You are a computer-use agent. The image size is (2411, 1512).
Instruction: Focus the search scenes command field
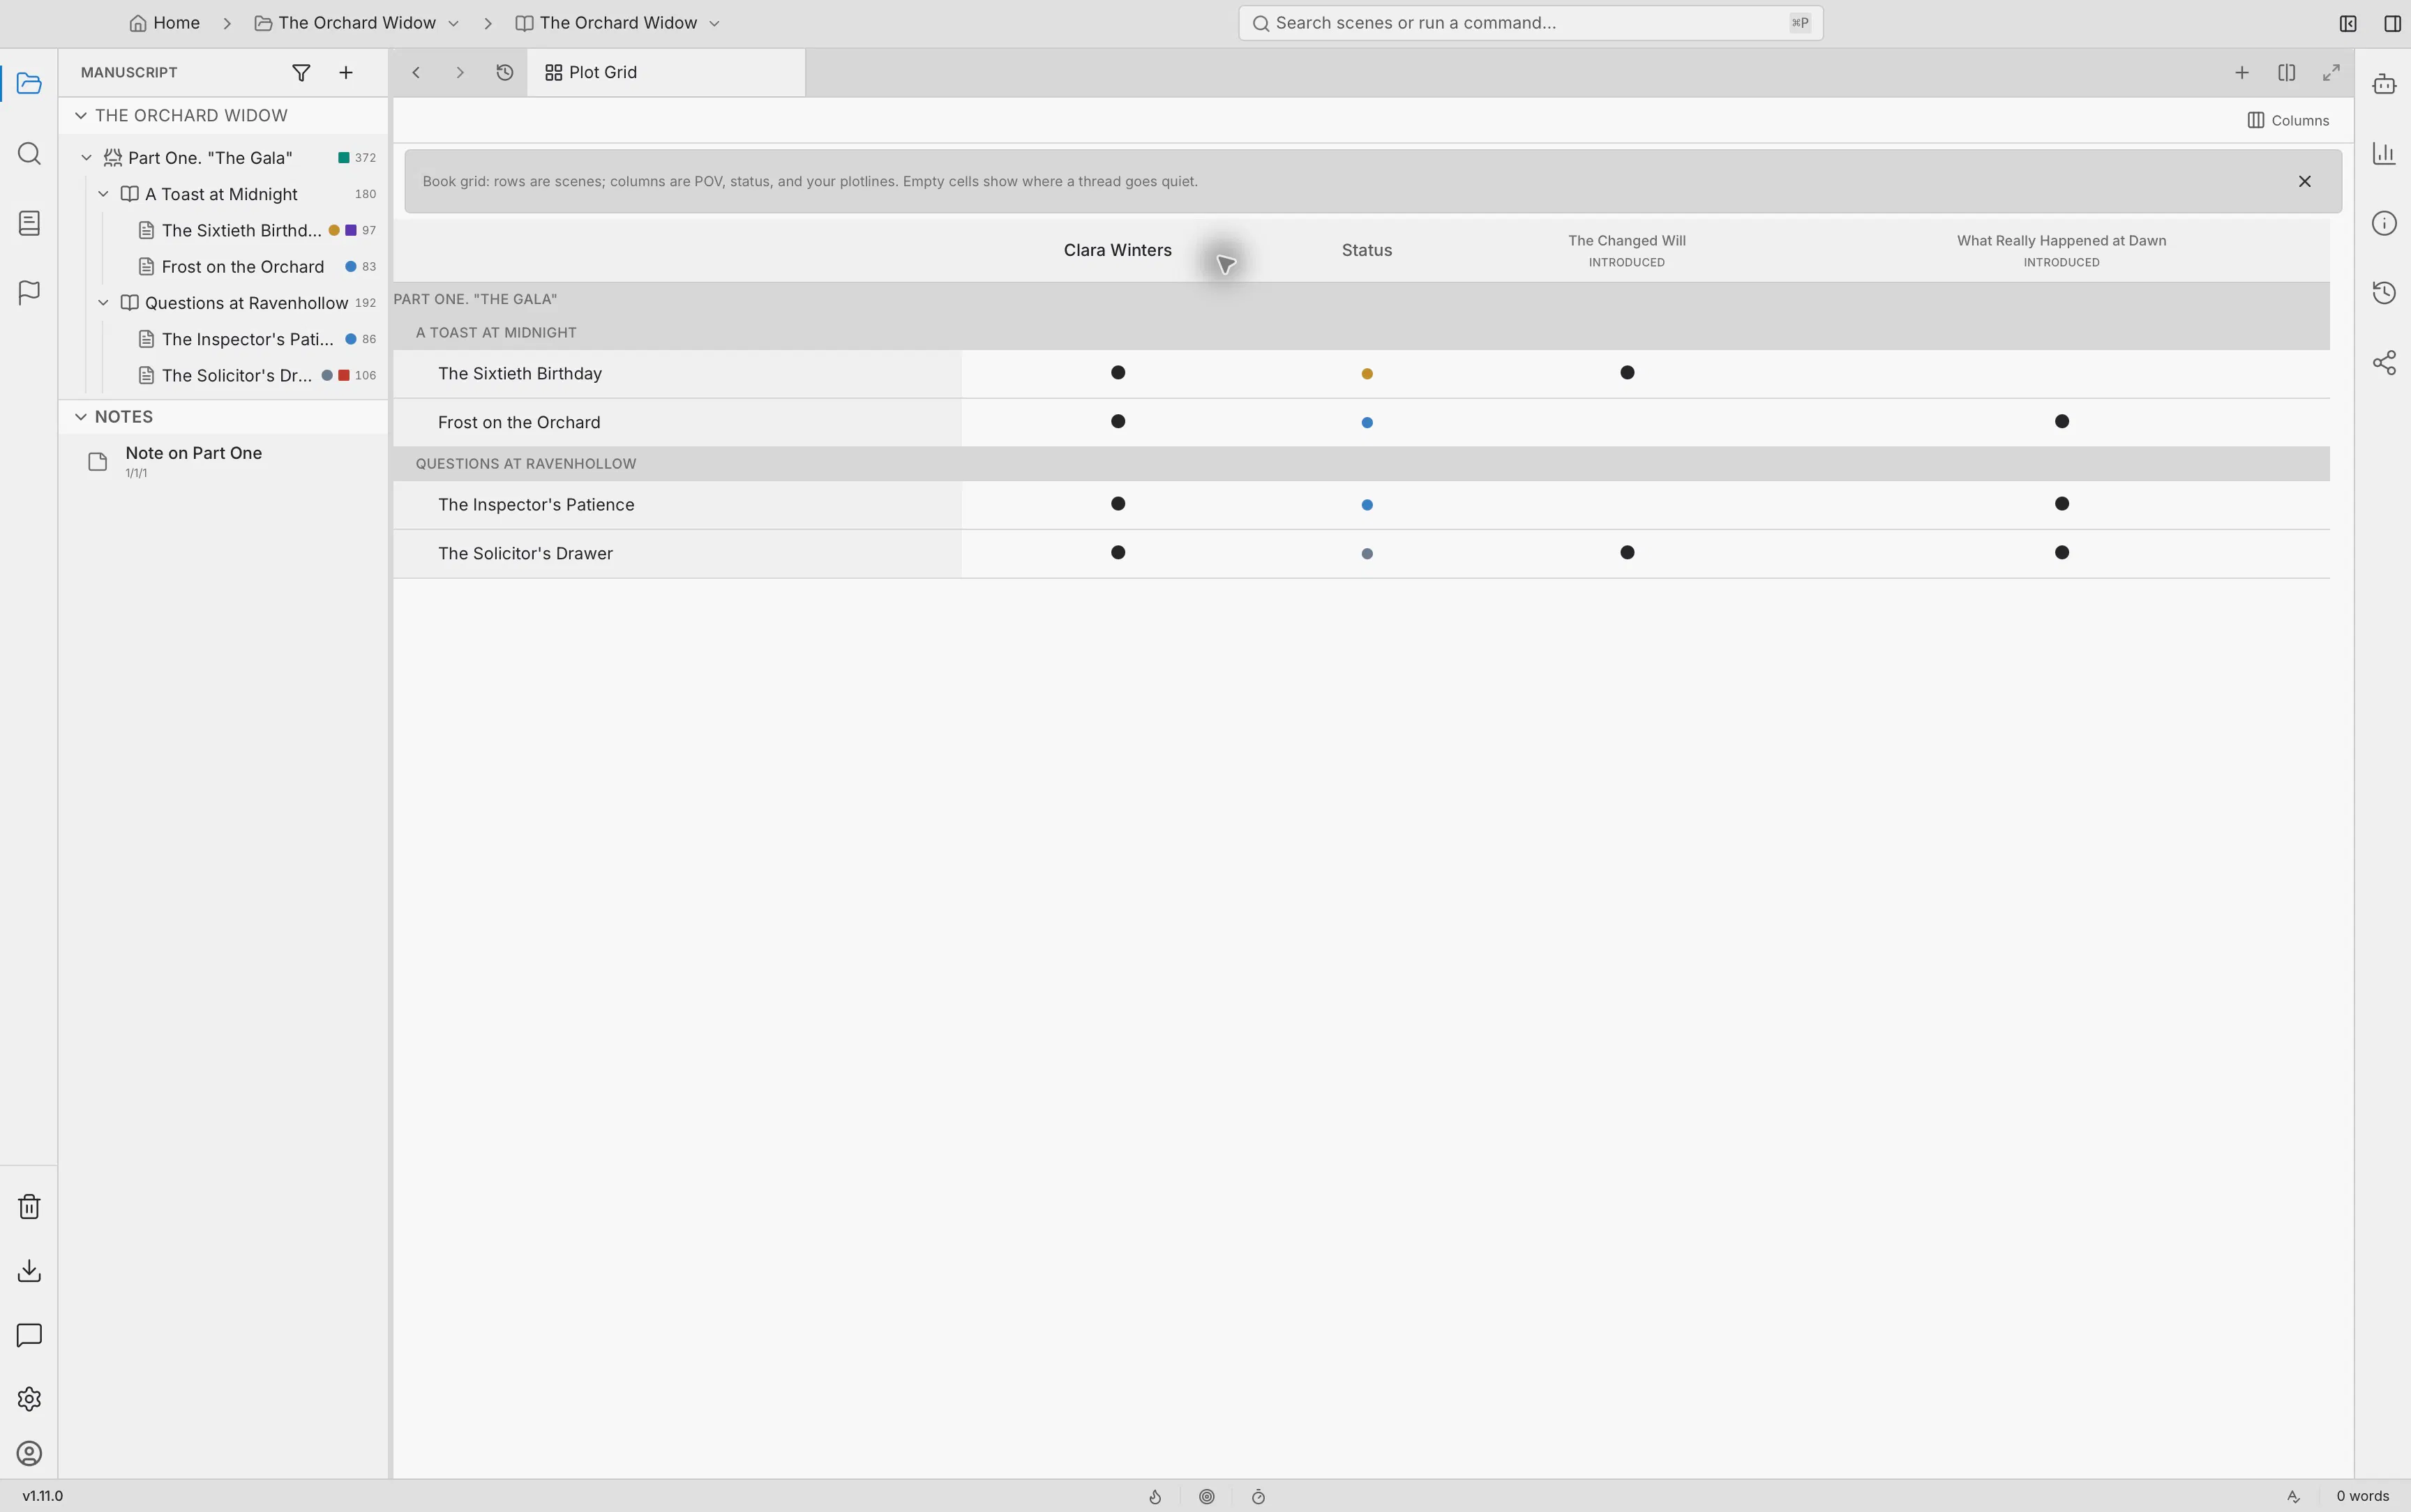(x=1530, y=23)
